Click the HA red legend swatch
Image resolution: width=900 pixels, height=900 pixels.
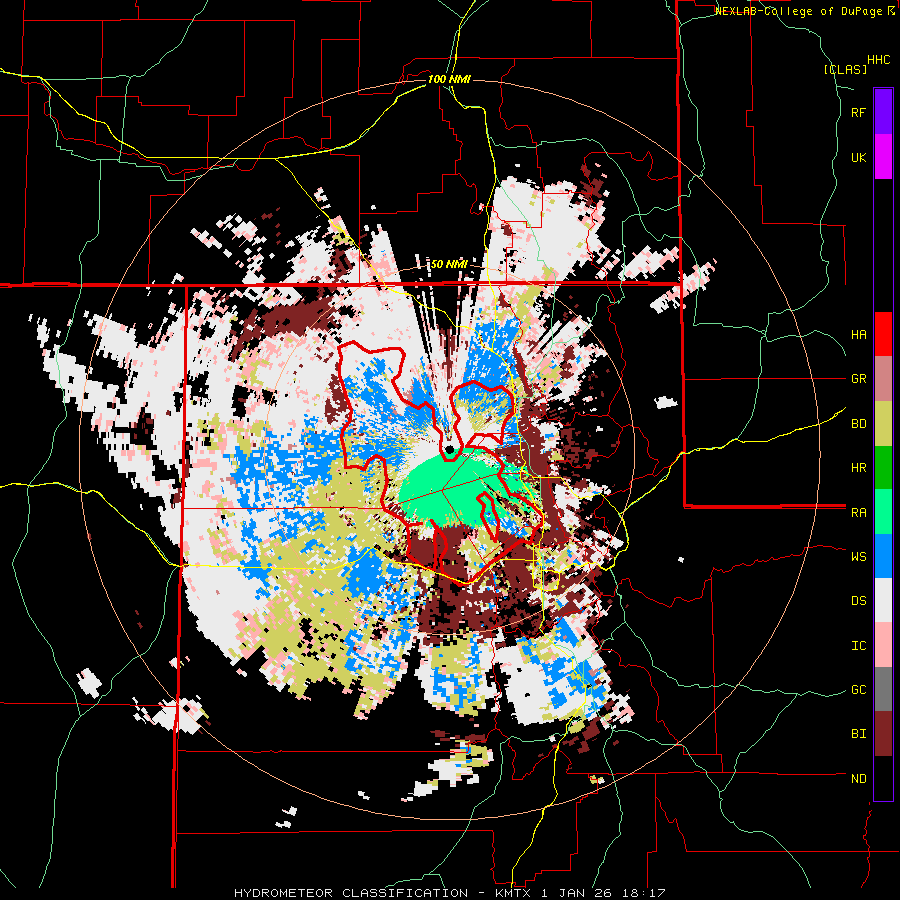(883, 334)
